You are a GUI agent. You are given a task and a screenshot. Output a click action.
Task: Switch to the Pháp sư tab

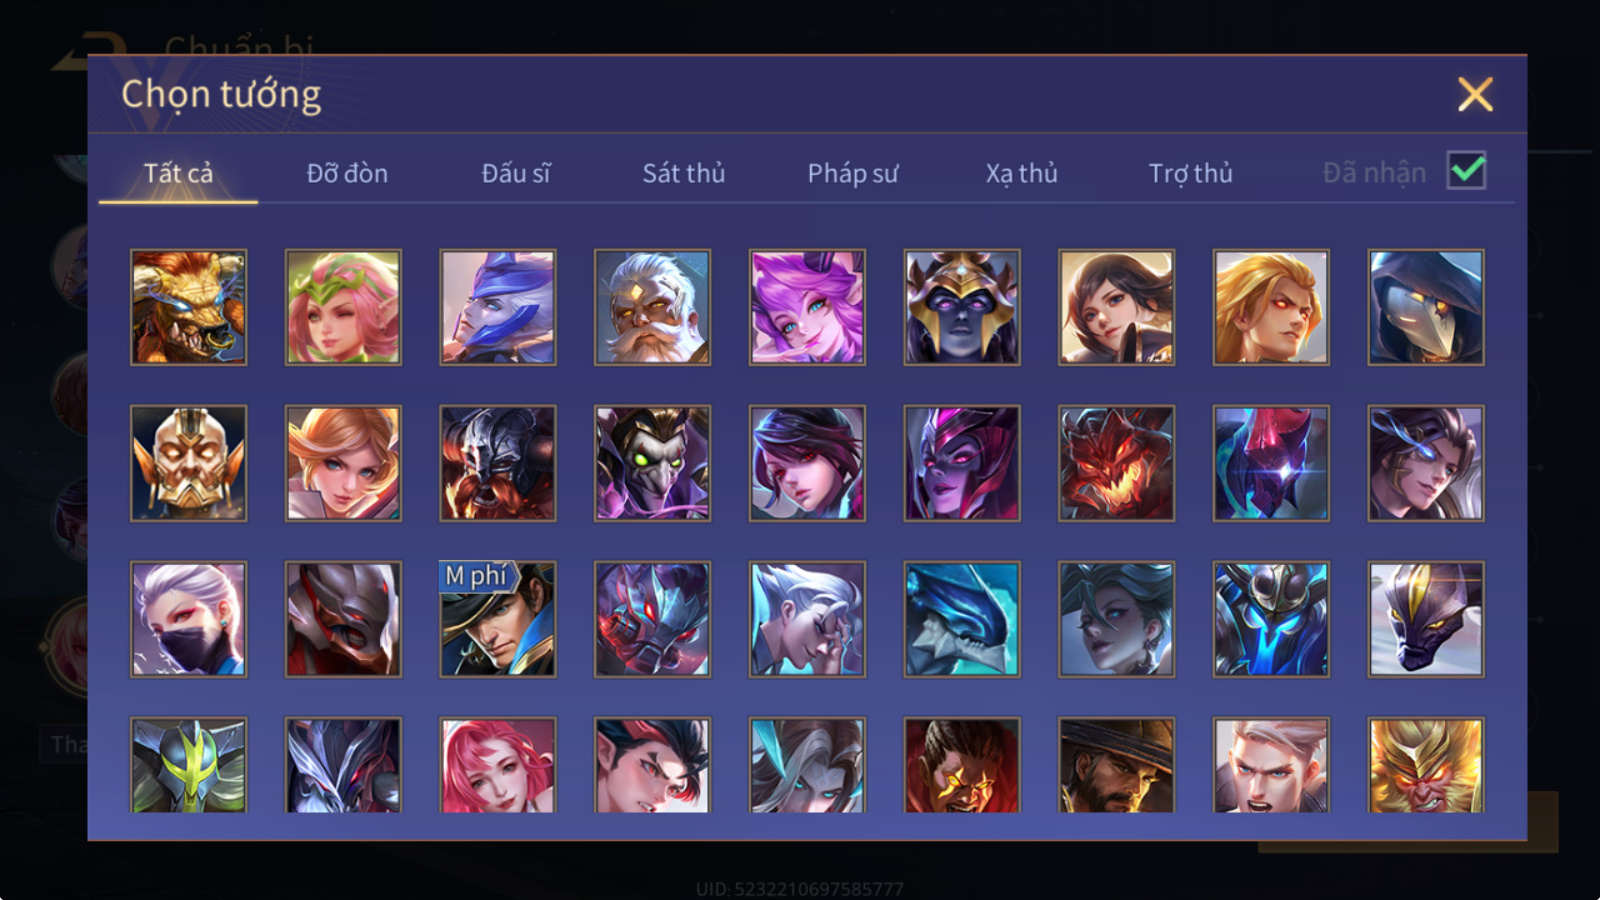[853, 173]
